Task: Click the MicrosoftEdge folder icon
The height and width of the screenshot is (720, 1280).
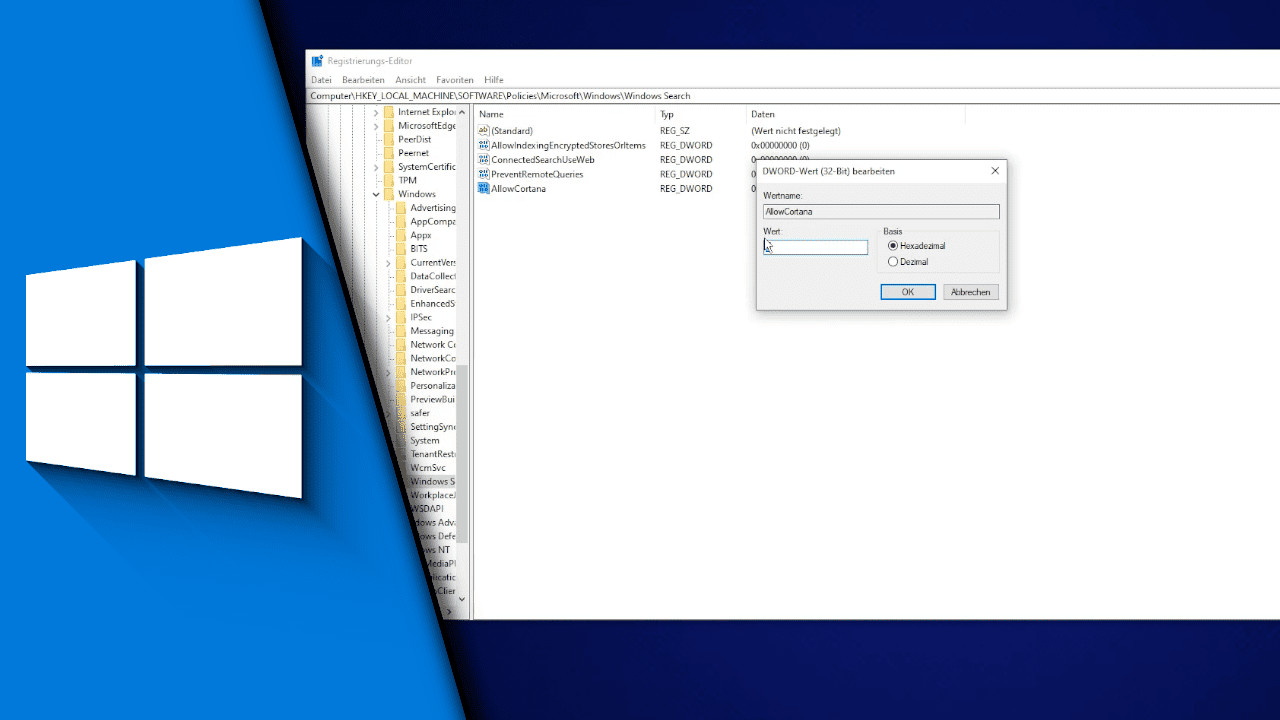Action: tap(389, 126)
